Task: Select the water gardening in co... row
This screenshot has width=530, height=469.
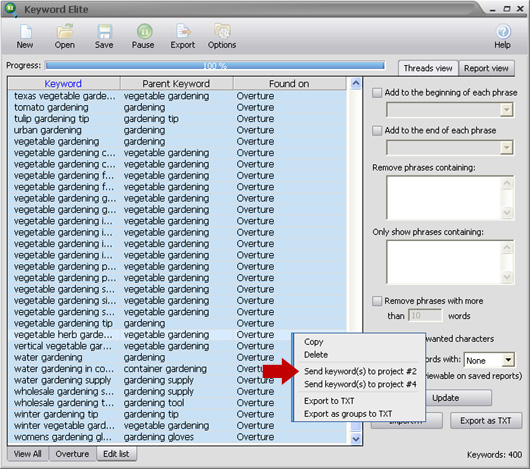Action: pos(177,369)
